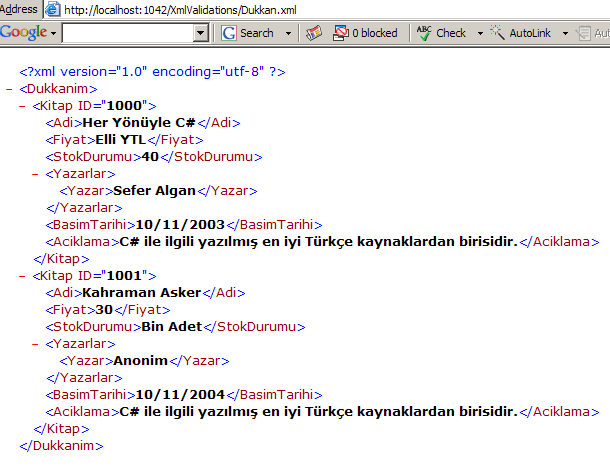Click the Google Search button icon

tap(229, 33)
